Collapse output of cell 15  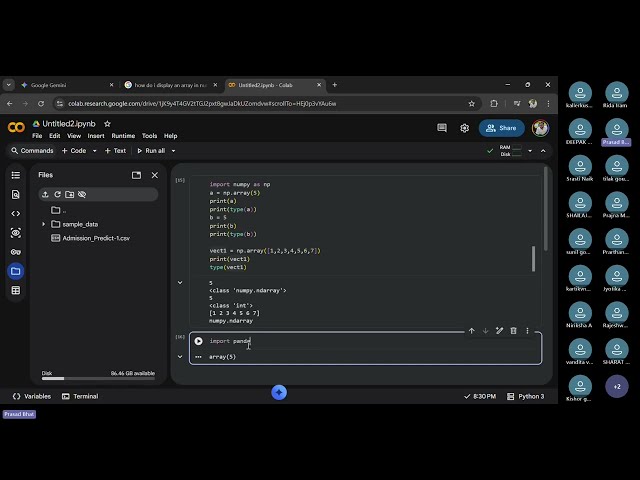(180, 282)
